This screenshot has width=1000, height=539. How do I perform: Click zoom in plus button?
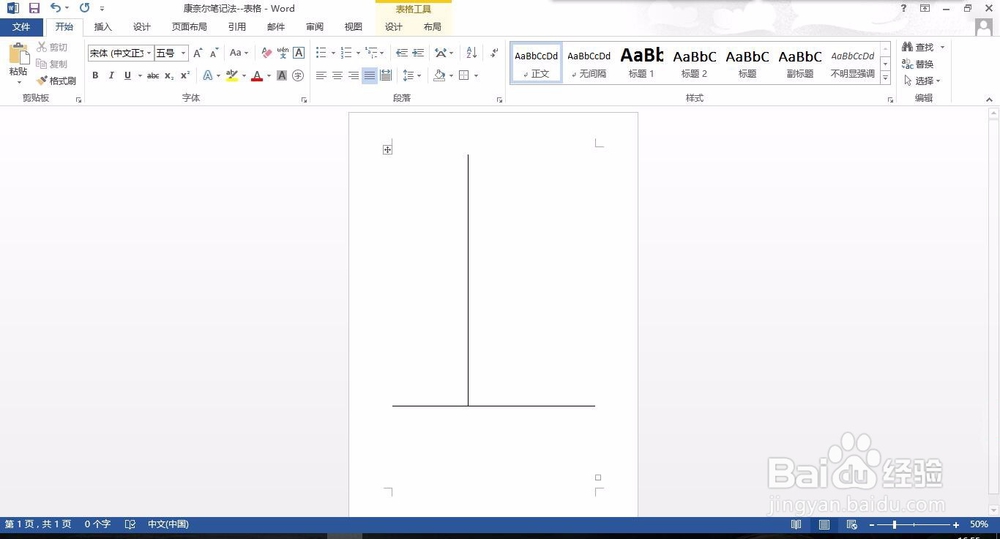coord(956,524)
